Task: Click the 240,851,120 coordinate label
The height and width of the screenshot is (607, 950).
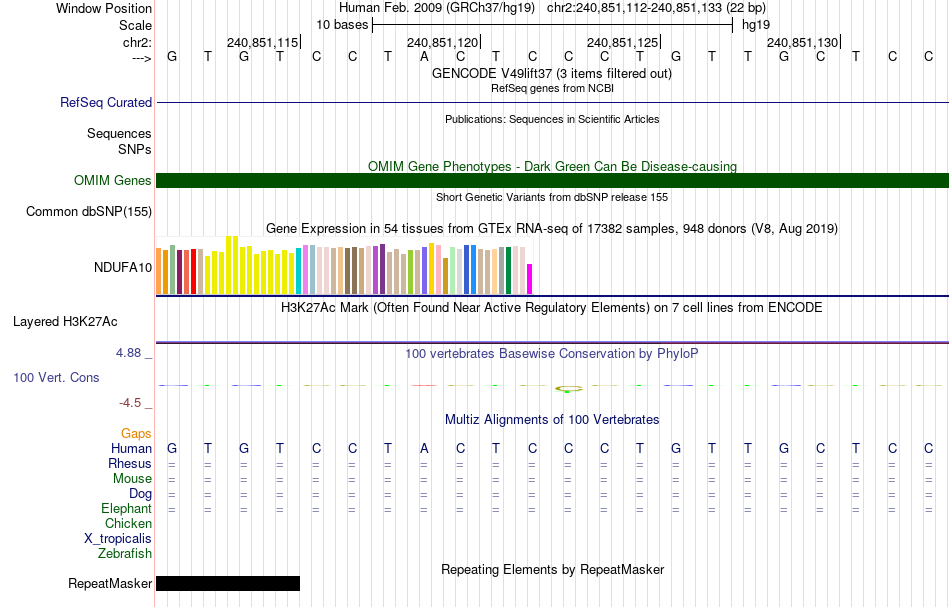Action: coord(442,42)
